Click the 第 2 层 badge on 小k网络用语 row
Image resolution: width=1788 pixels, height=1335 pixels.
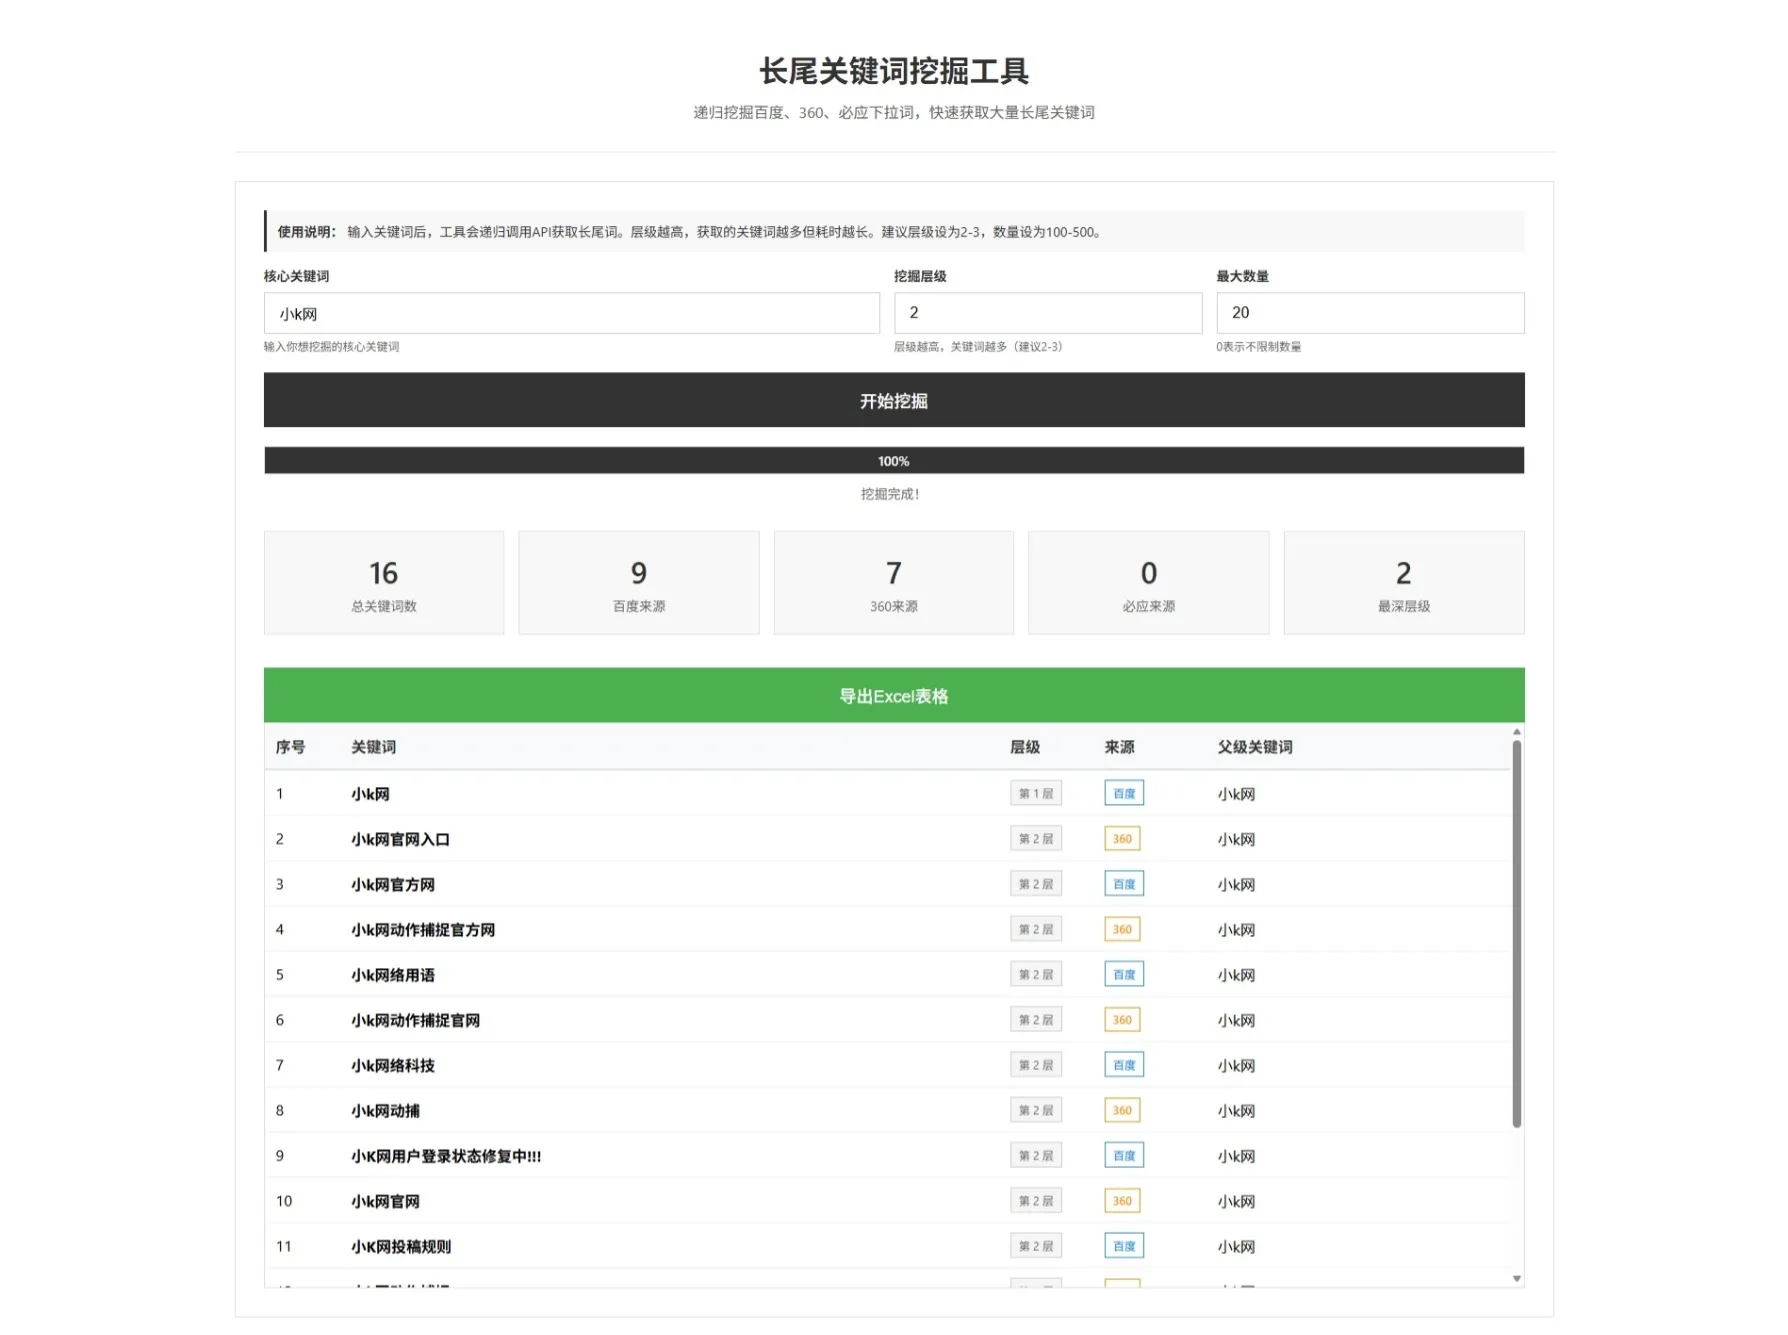[x=1035, y=974]
